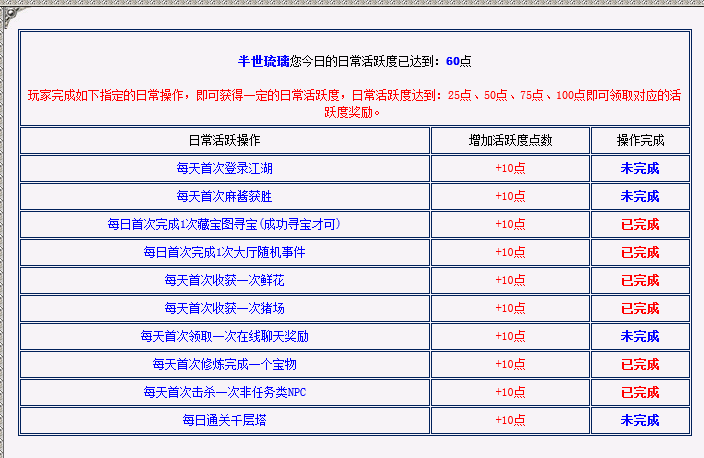Click the 日常活跃操作 column header
The height and width of the screenshot is (458, 704).
pyautogui.click(x=224, y=141)
